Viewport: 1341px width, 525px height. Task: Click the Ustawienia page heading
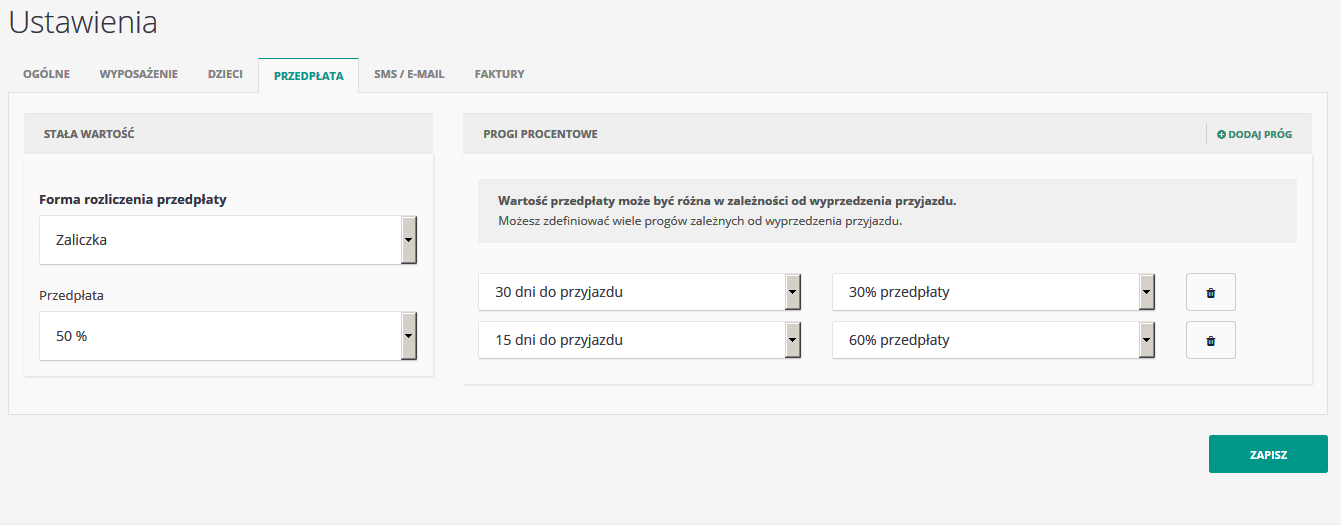coord(83,22)
